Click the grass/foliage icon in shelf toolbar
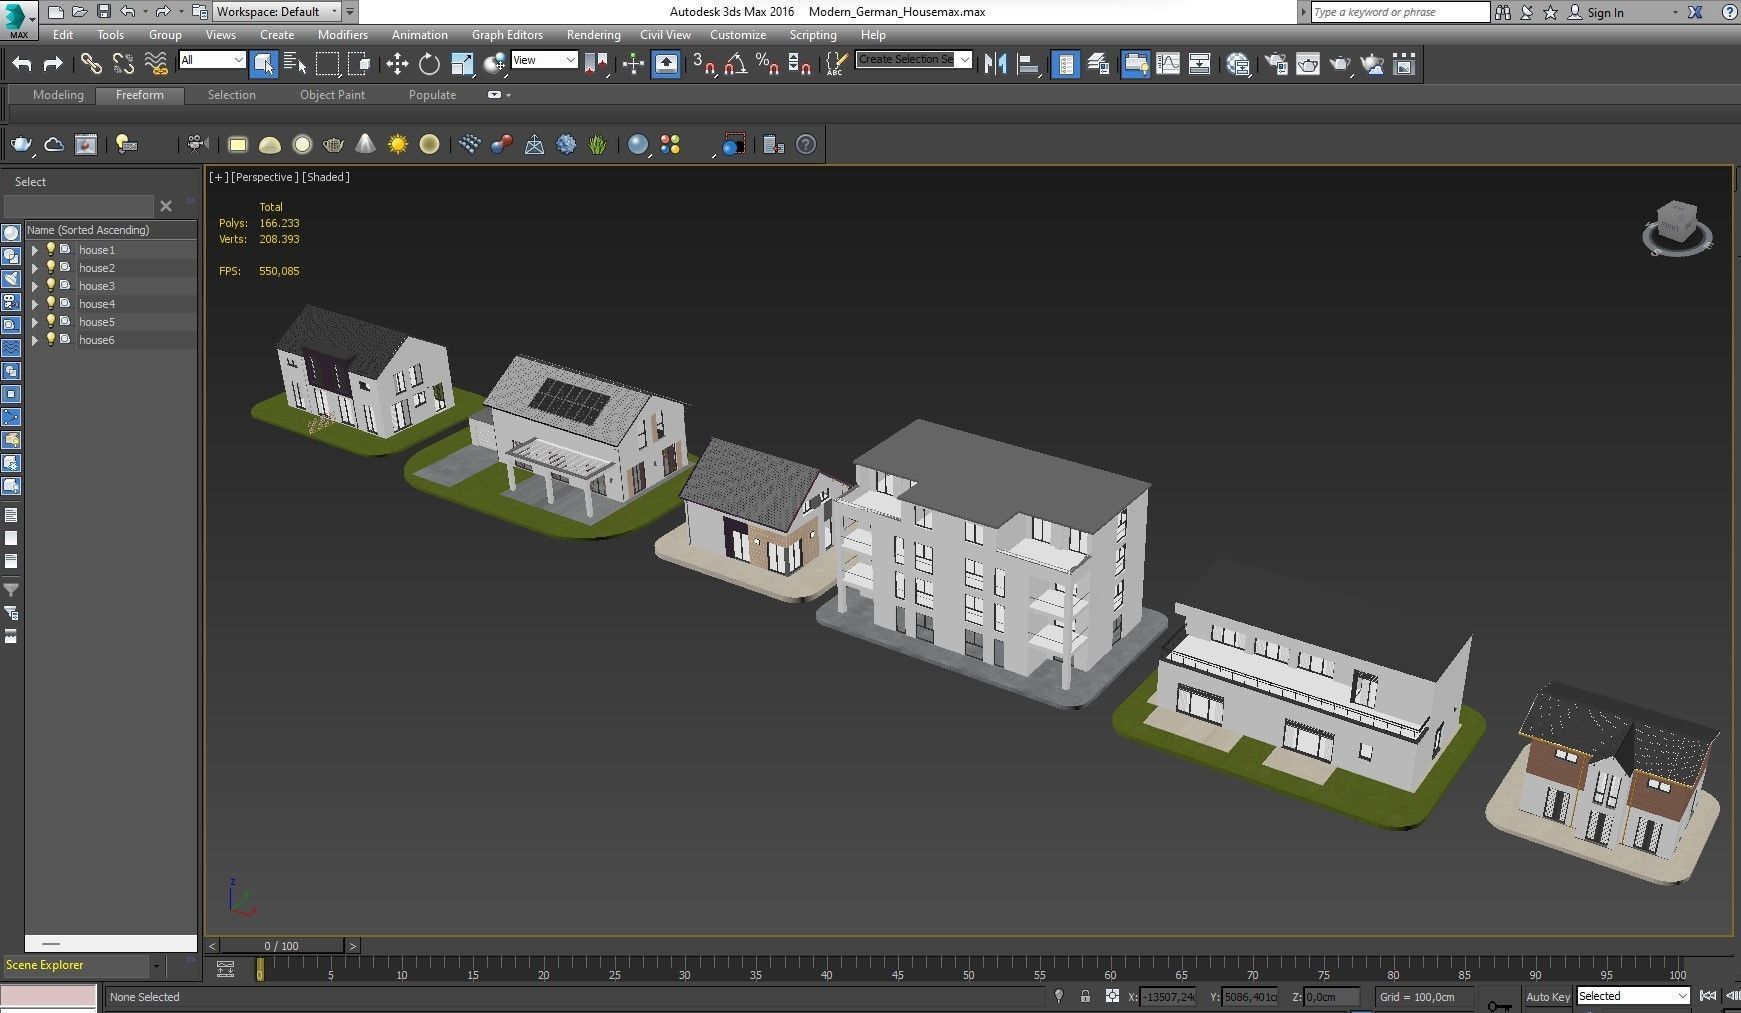The height and width of the screenshot is (1013, 1741). point(598,145)
